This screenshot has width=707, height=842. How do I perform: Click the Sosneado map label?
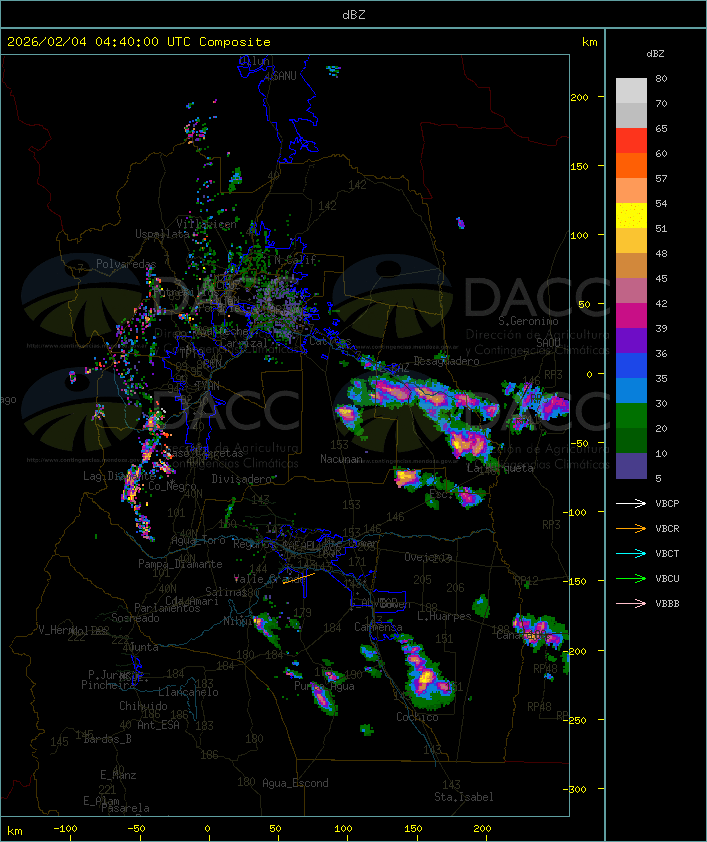point(135,618)
